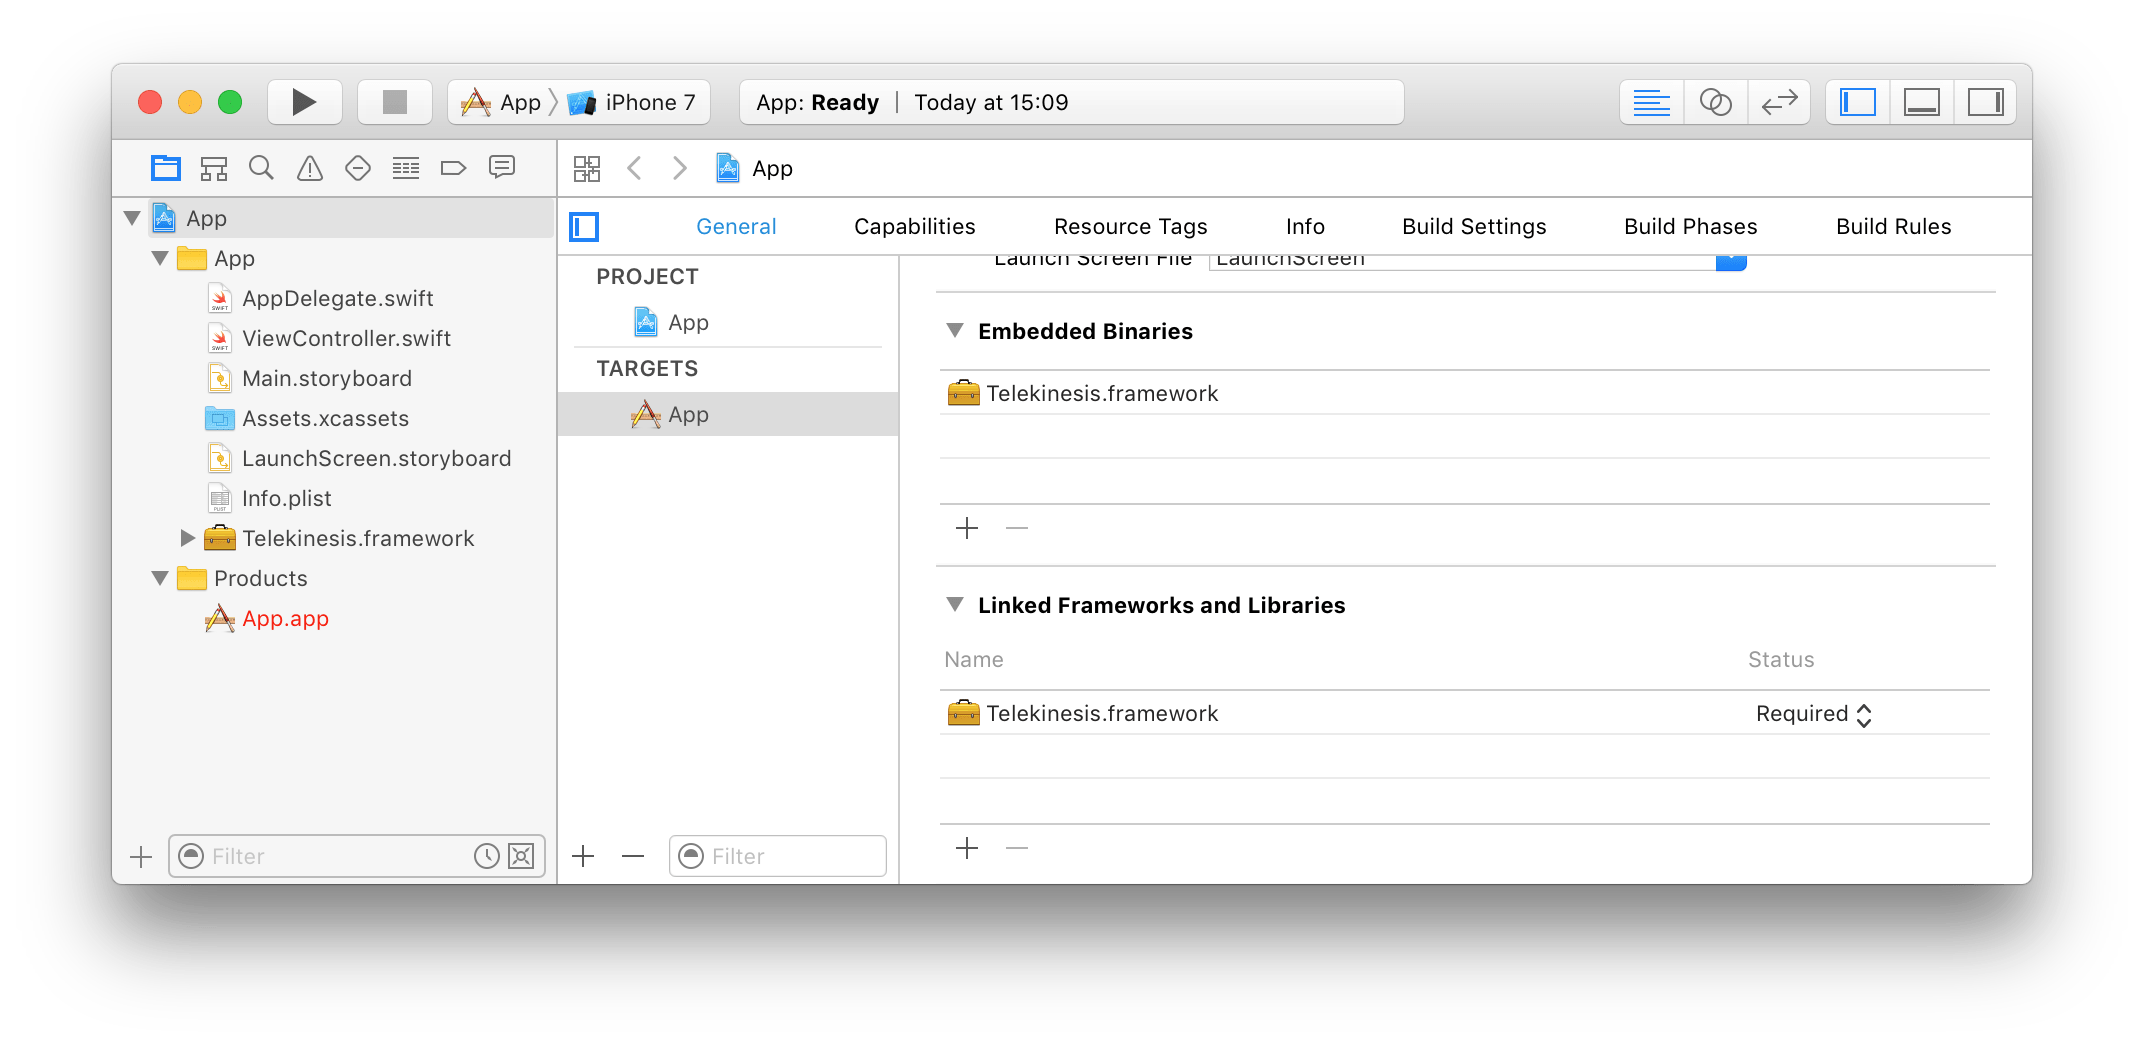
Task: Toggle the Debug area panel
Action: tap(1922, 102)
